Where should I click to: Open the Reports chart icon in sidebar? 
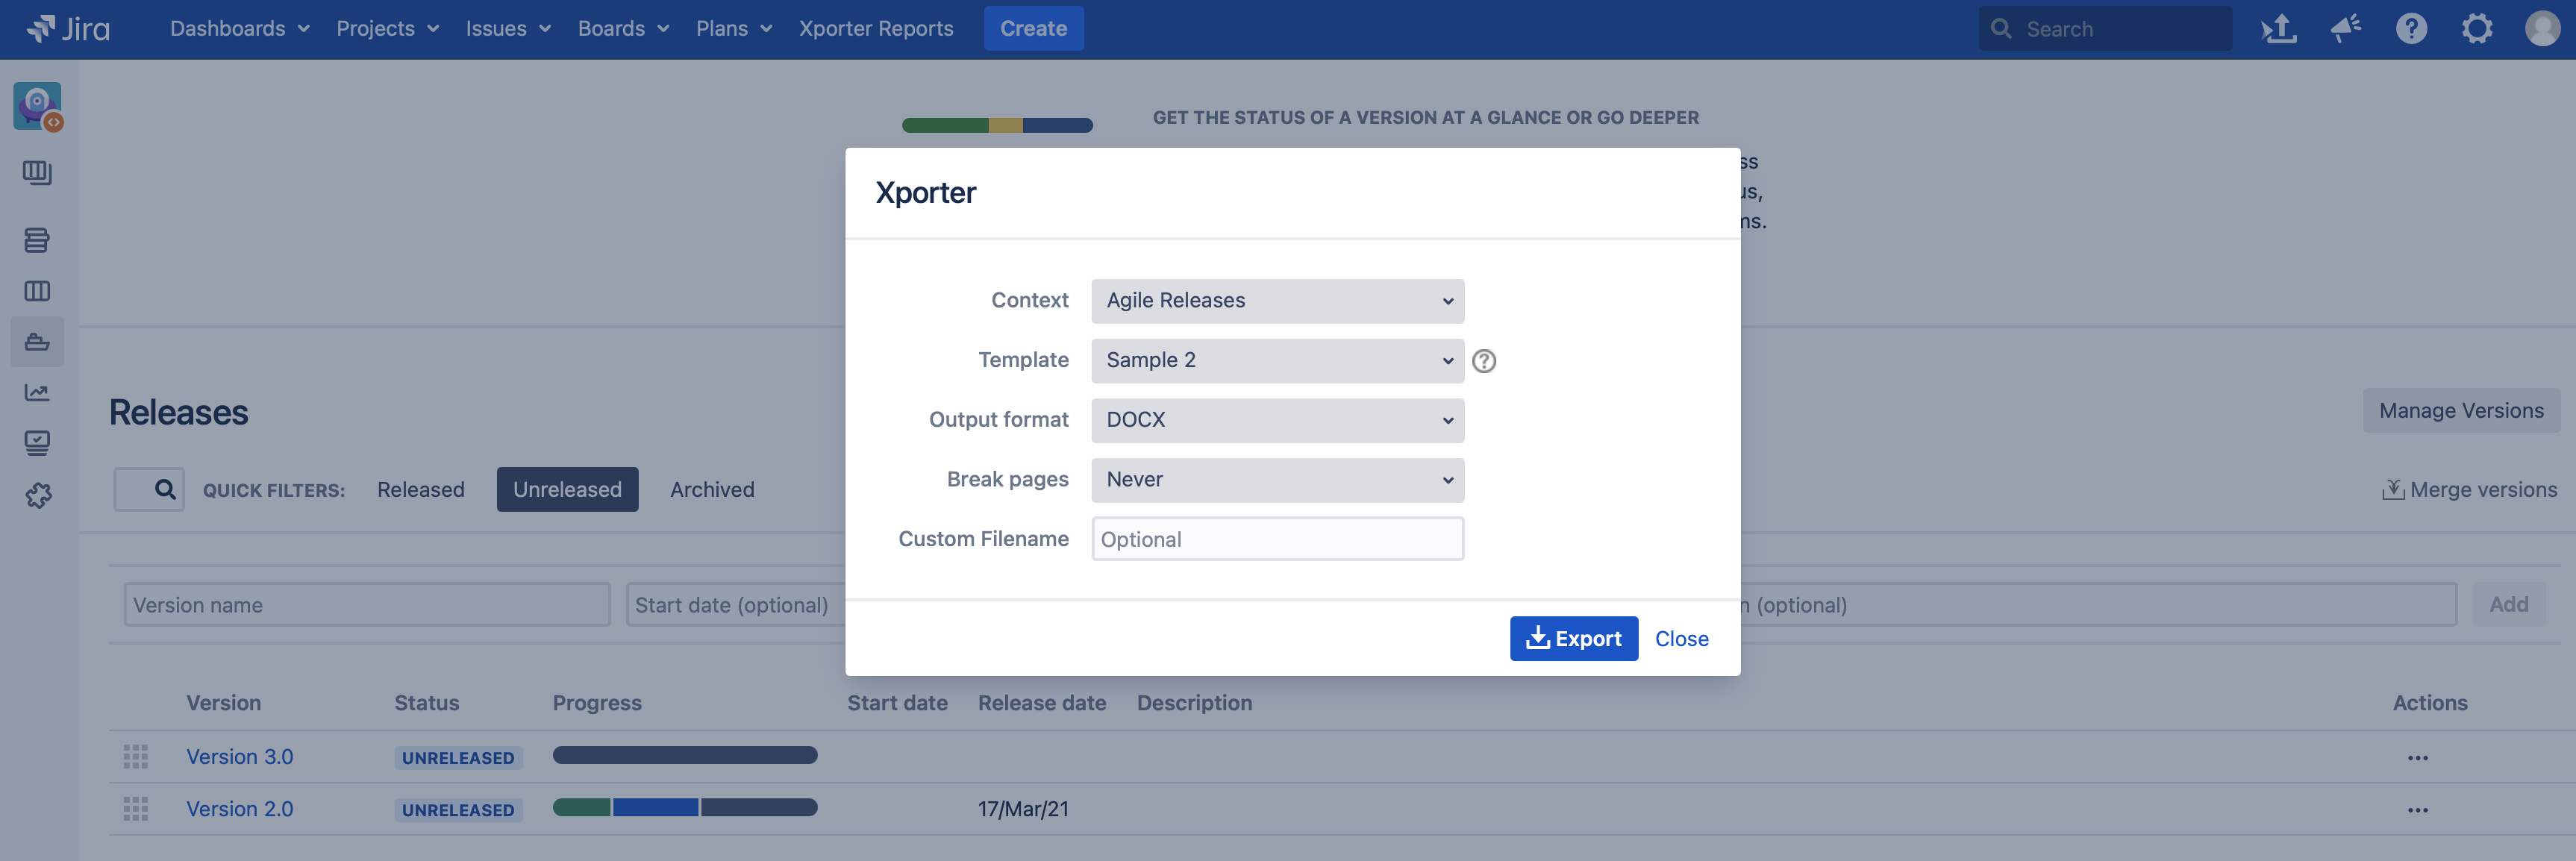pos(37,393)
